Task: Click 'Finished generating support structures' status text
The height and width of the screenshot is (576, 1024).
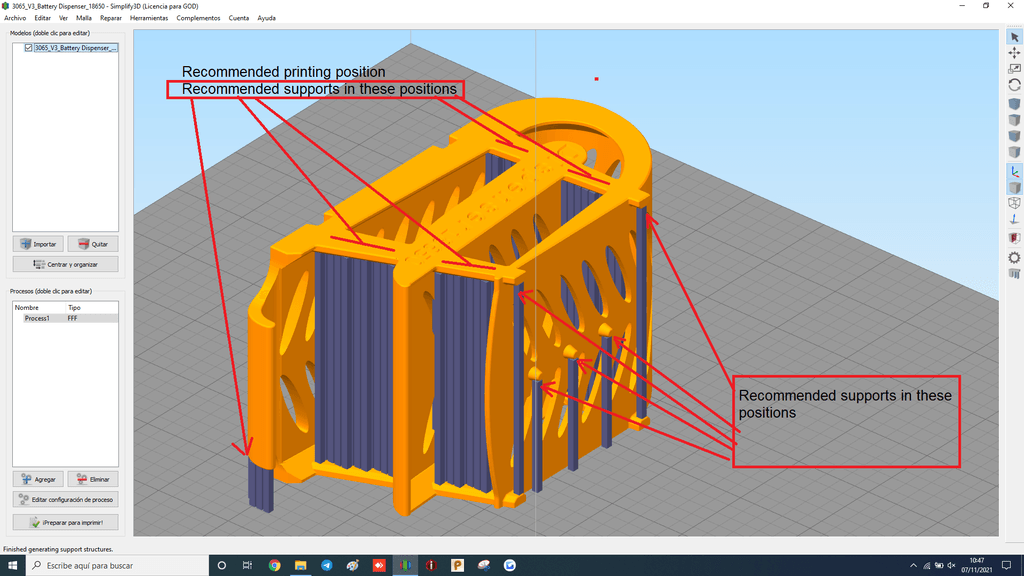Action: pos(58,549)
